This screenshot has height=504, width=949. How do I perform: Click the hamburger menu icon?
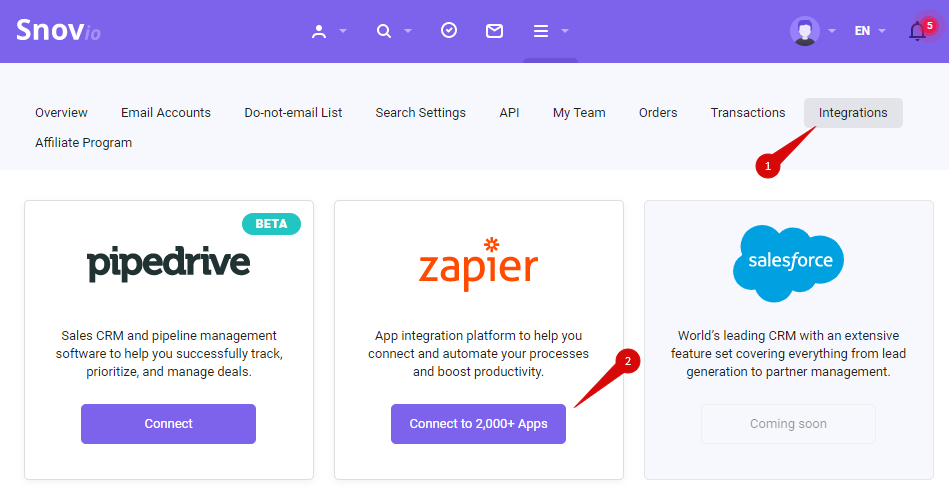(541, 31)
